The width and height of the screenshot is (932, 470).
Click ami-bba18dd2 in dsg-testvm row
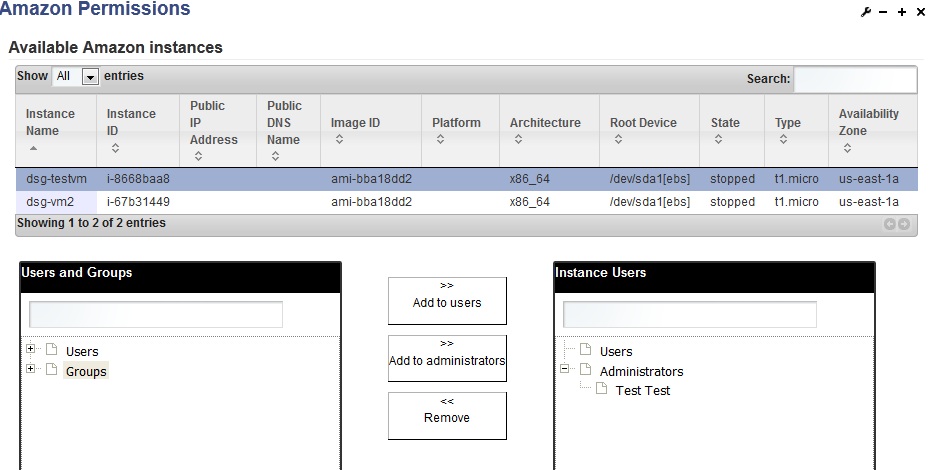(x=371, y=179)
